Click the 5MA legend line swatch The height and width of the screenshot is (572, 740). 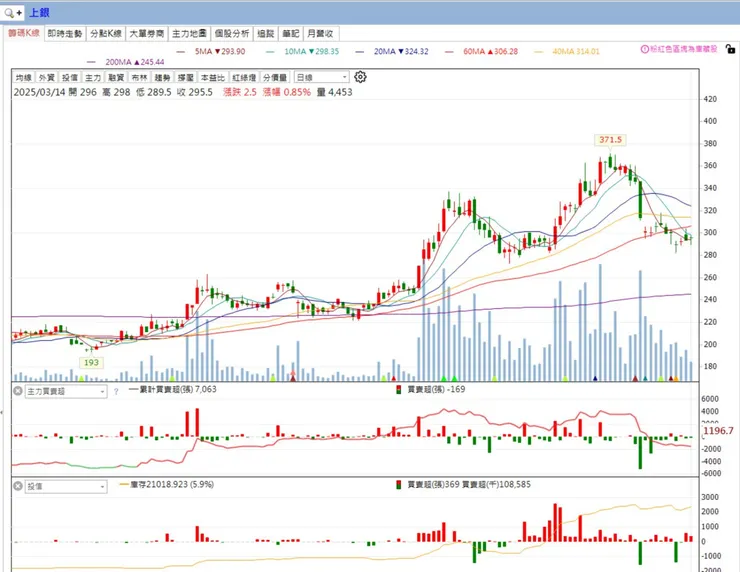pos(180,51)
